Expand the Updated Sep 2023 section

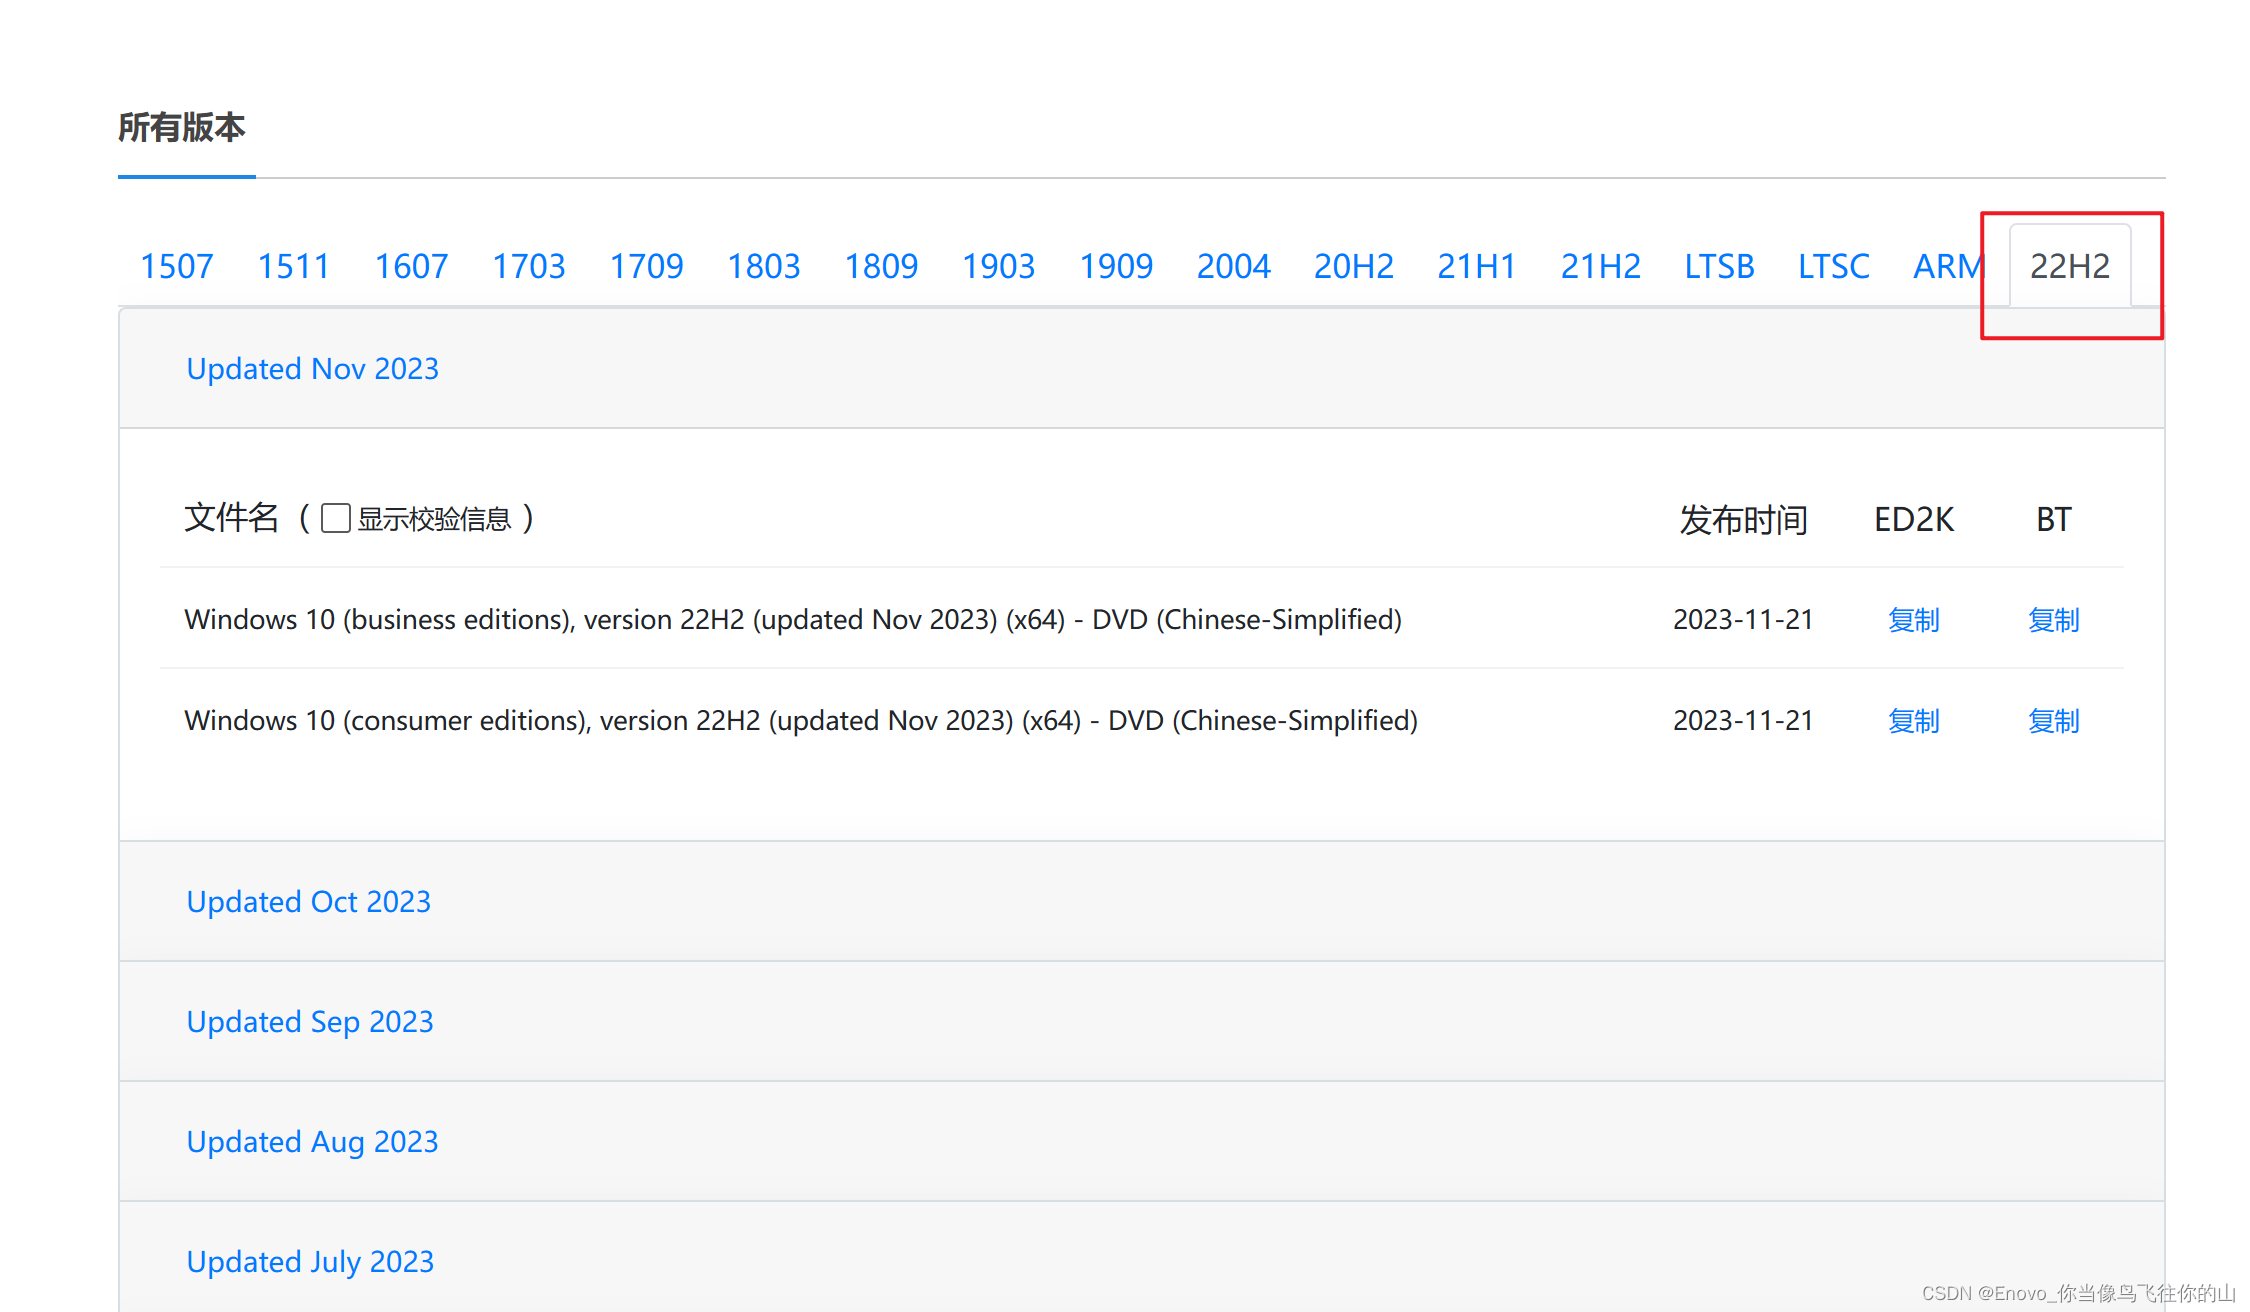[310, 1021]
